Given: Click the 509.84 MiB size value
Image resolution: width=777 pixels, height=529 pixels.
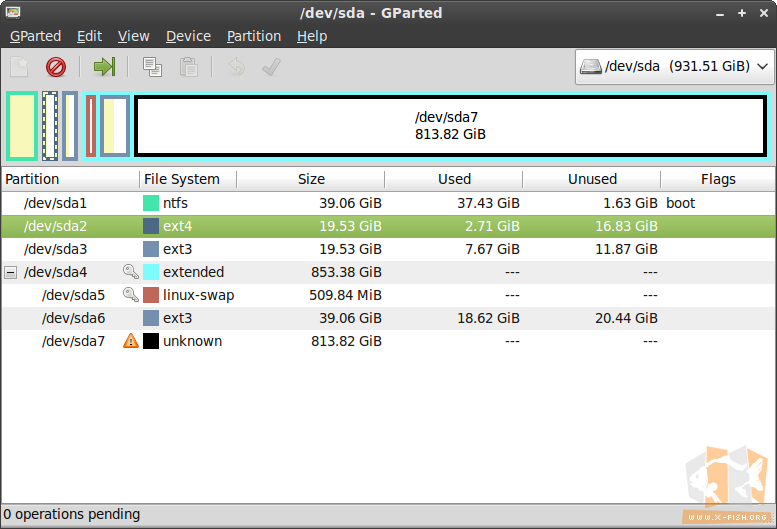Looking at the screenshot, I should (x=345, y=295).
